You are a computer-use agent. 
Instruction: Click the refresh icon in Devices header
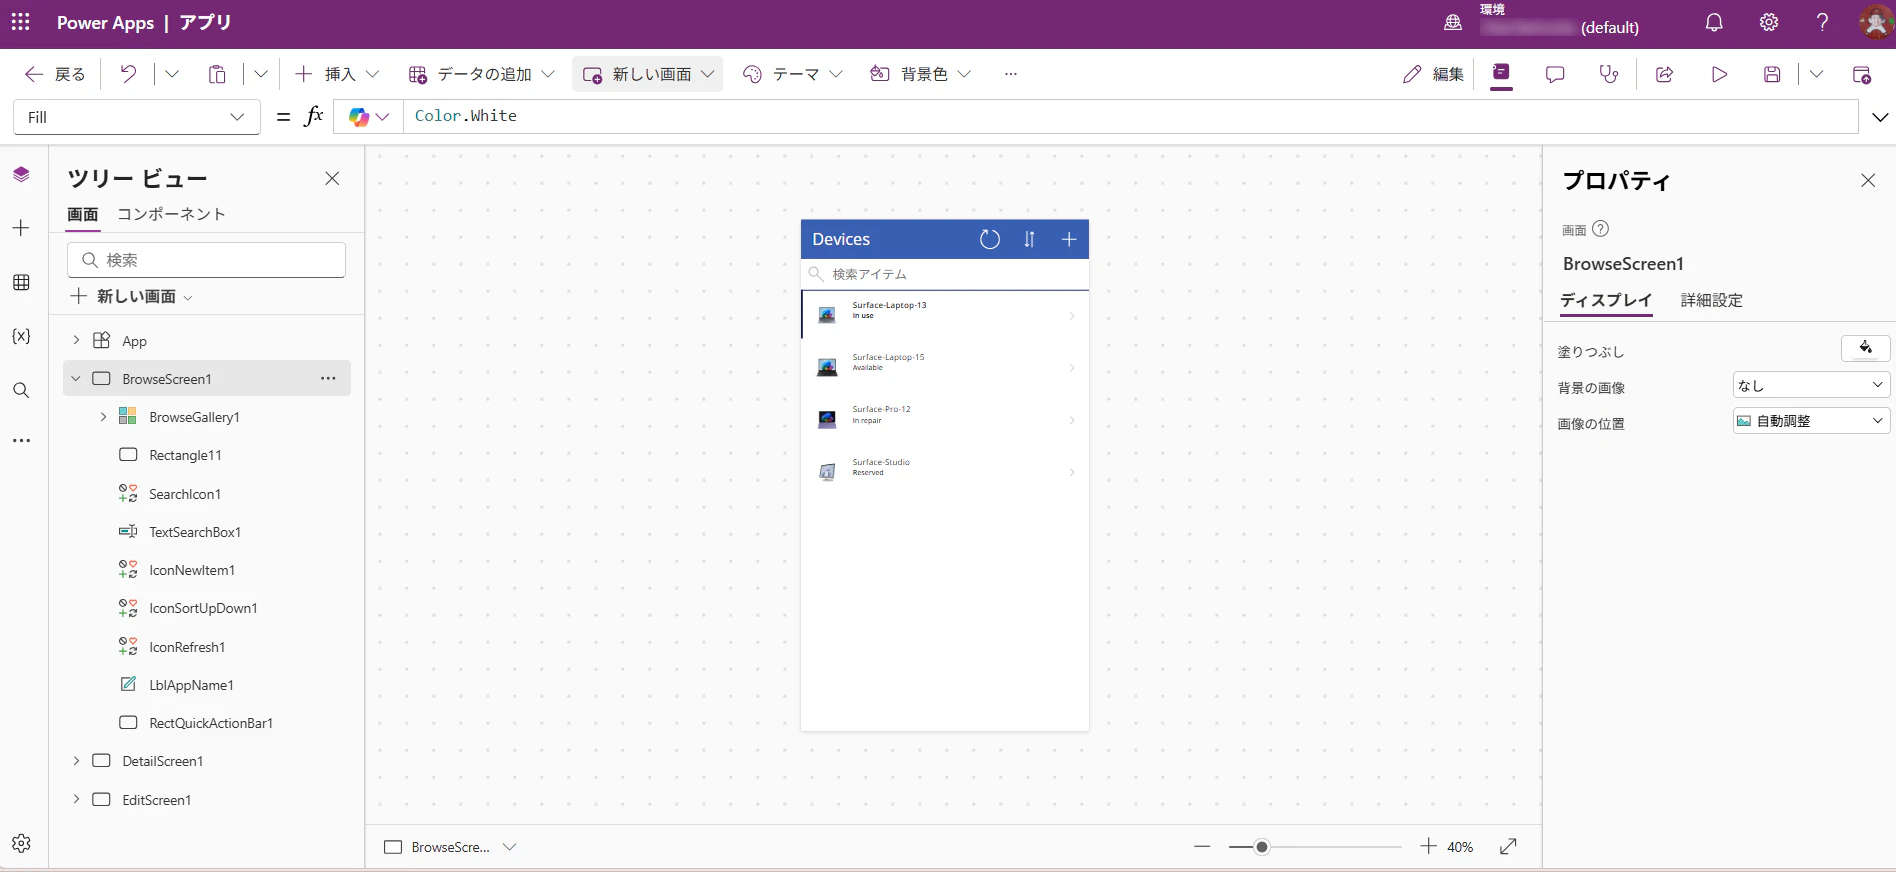coord(990,239)
